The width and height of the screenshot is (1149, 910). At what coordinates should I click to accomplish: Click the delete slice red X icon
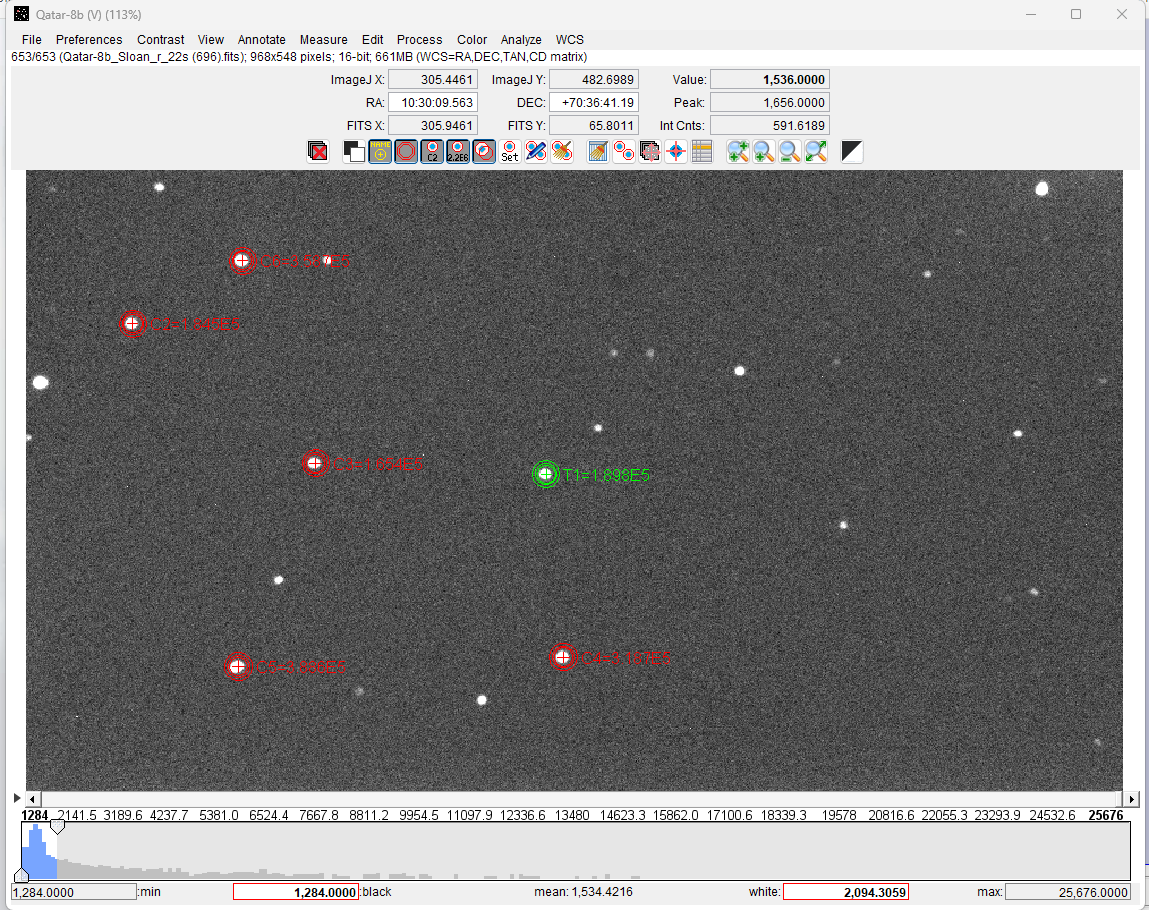point(317,152)
